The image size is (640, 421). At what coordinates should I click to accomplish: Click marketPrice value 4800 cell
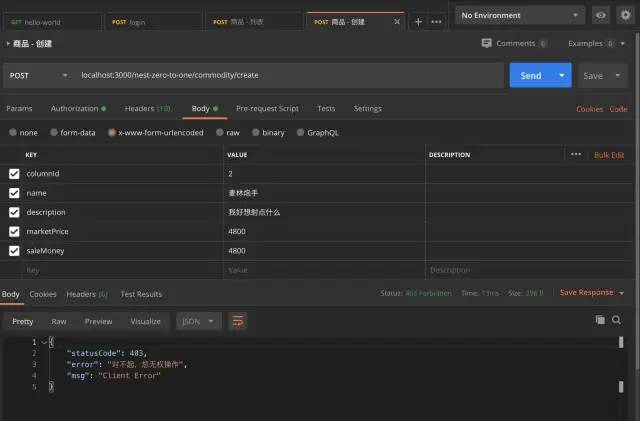point(324,232)
